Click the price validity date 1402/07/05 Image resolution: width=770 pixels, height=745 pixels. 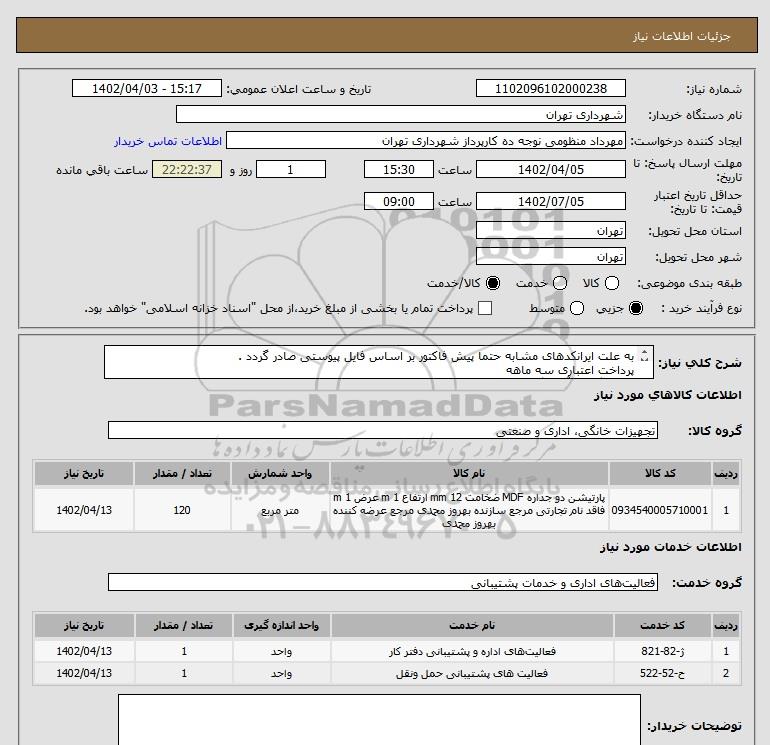click(550, 201)
